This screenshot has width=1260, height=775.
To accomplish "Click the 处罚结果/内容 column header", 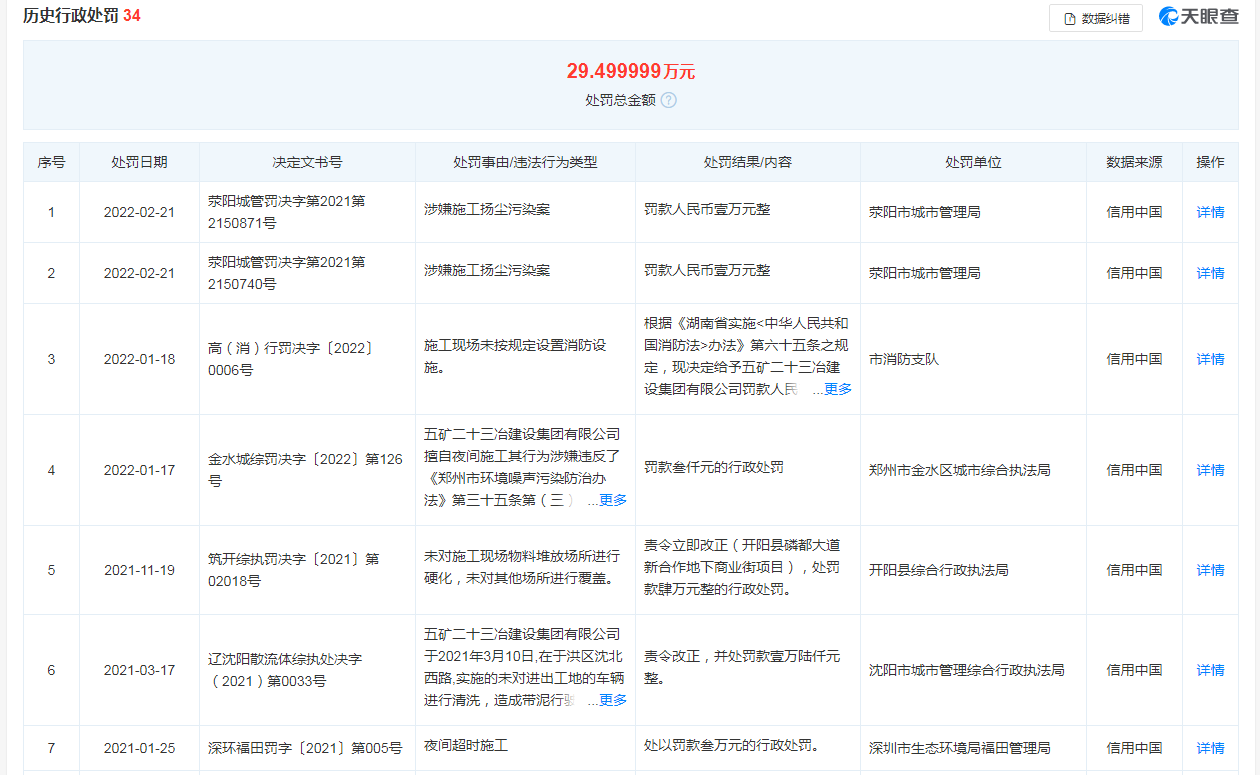I will point(747,162).
